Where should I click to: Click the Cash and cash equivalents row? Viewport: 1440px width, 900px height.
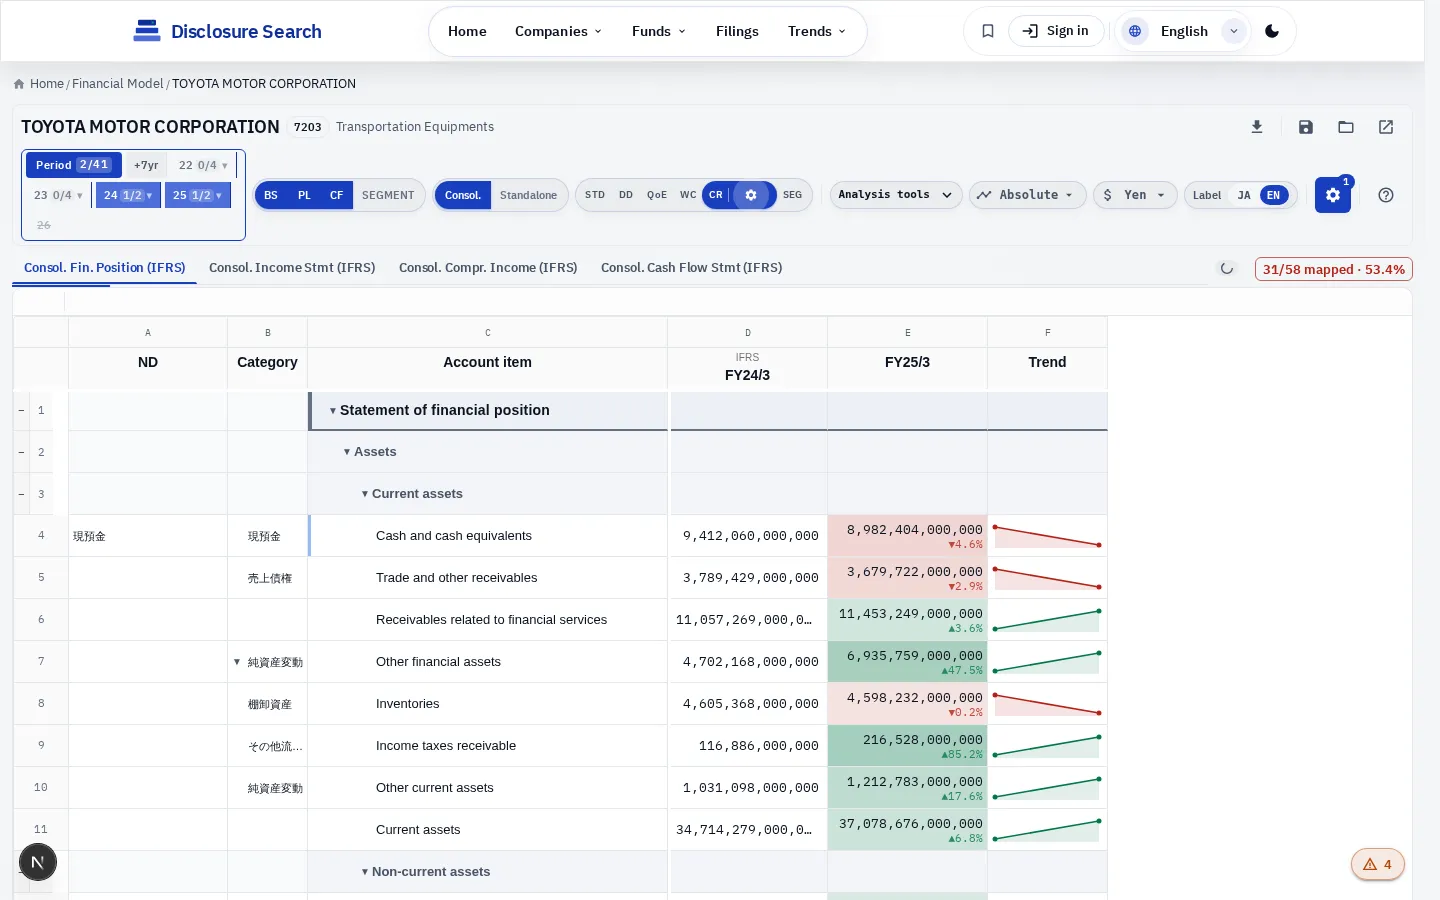click(x=560, y=536)
